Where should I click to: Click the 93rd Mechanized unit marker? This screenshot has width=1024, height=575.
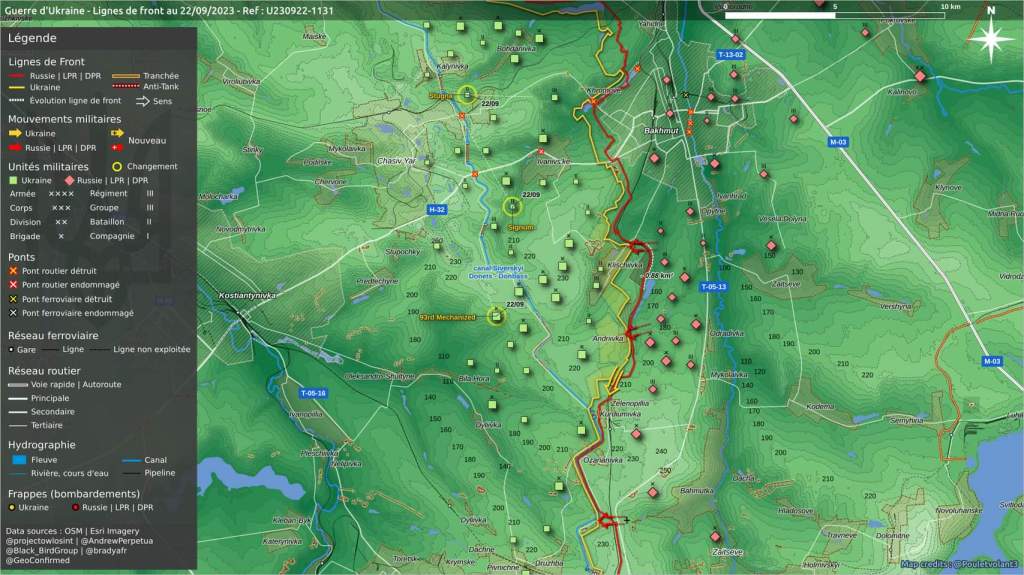tap(496, 316)
